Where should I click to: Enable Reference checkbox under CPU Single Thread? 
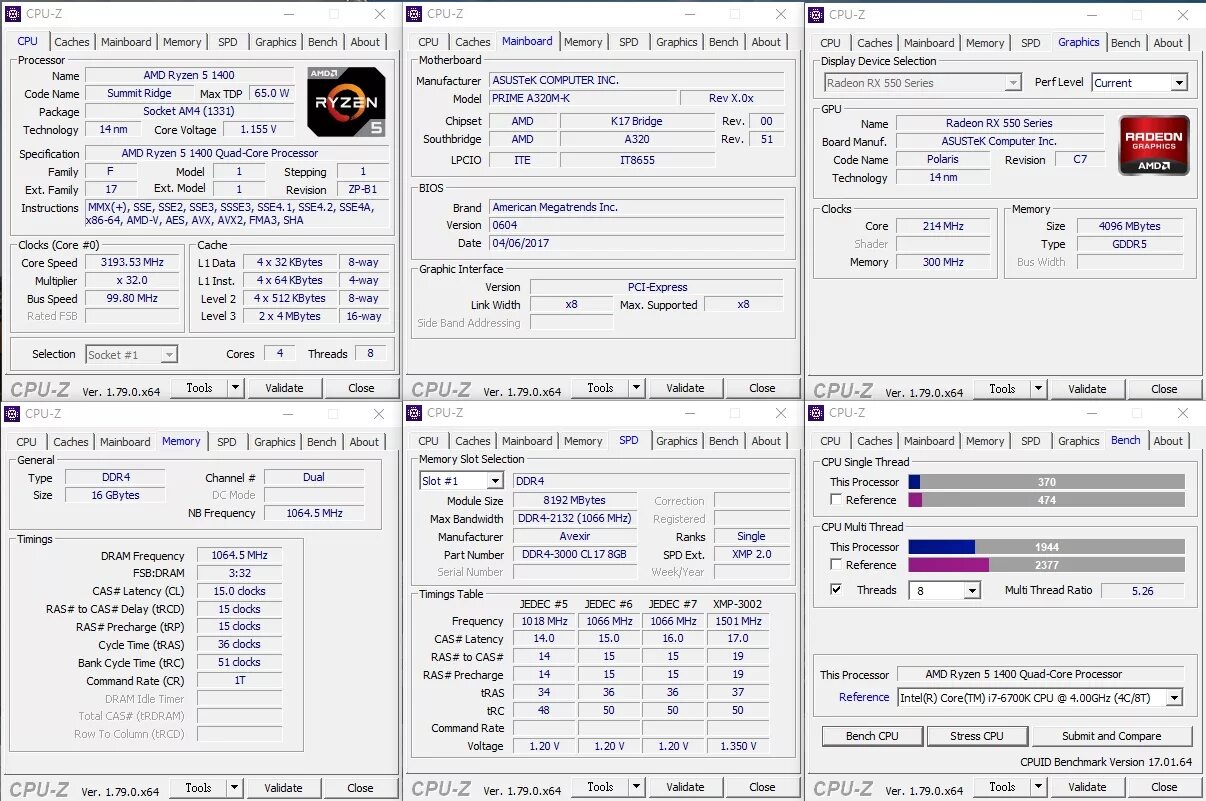tap(836, 500)
